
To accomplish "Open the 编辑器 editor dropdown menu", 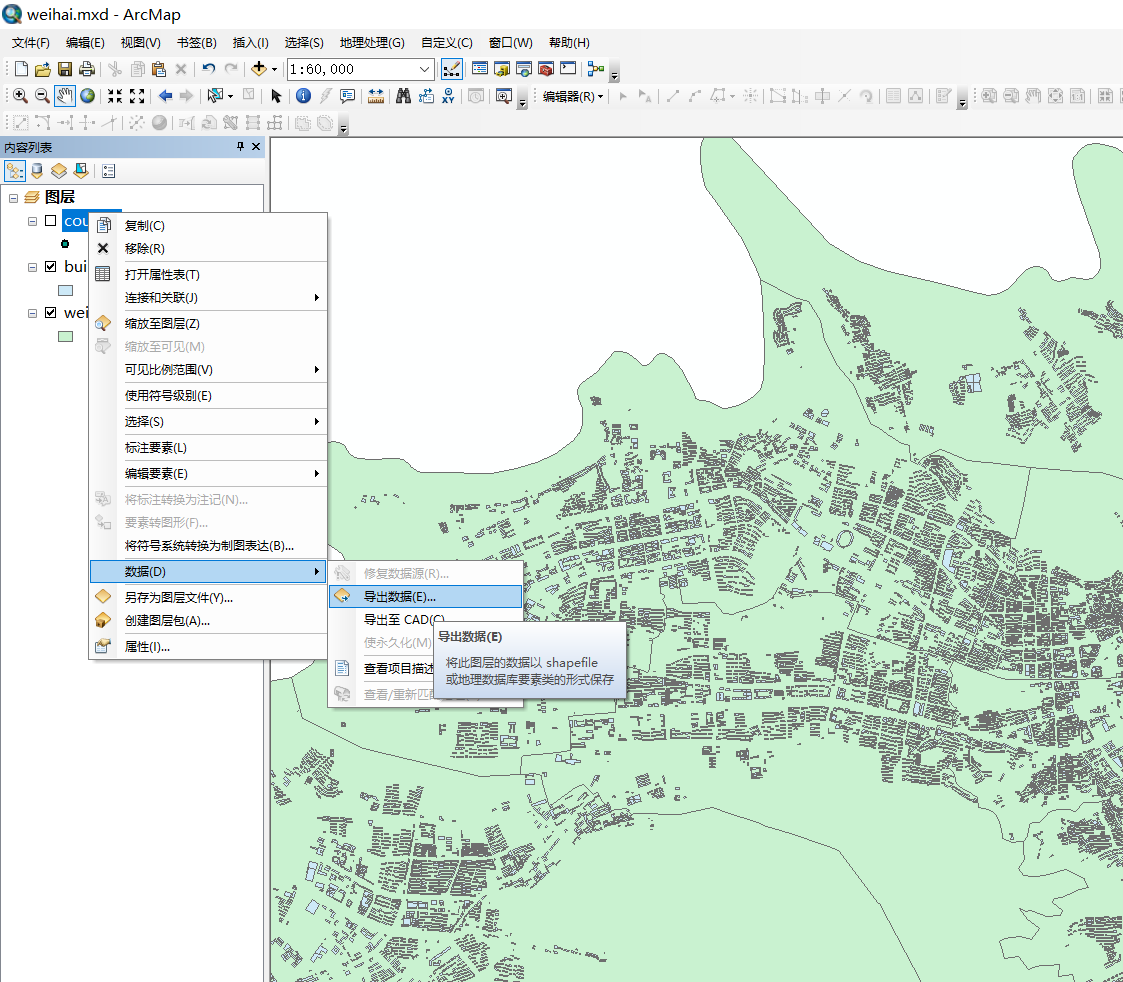I will click(x=573, y=96).
